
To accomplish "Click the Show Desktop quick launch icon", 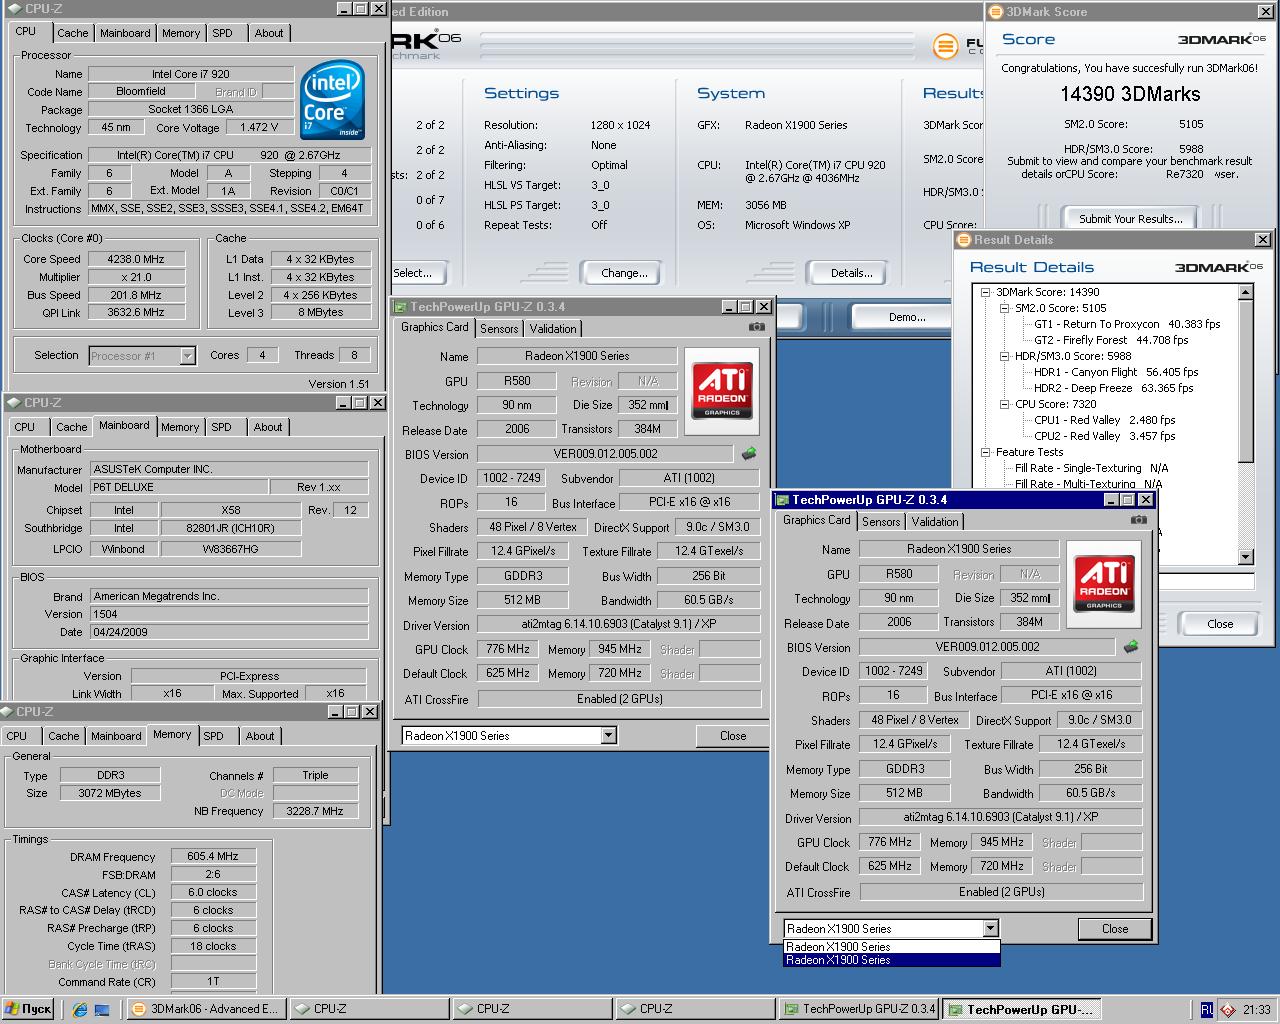I will pos(102,1009).
